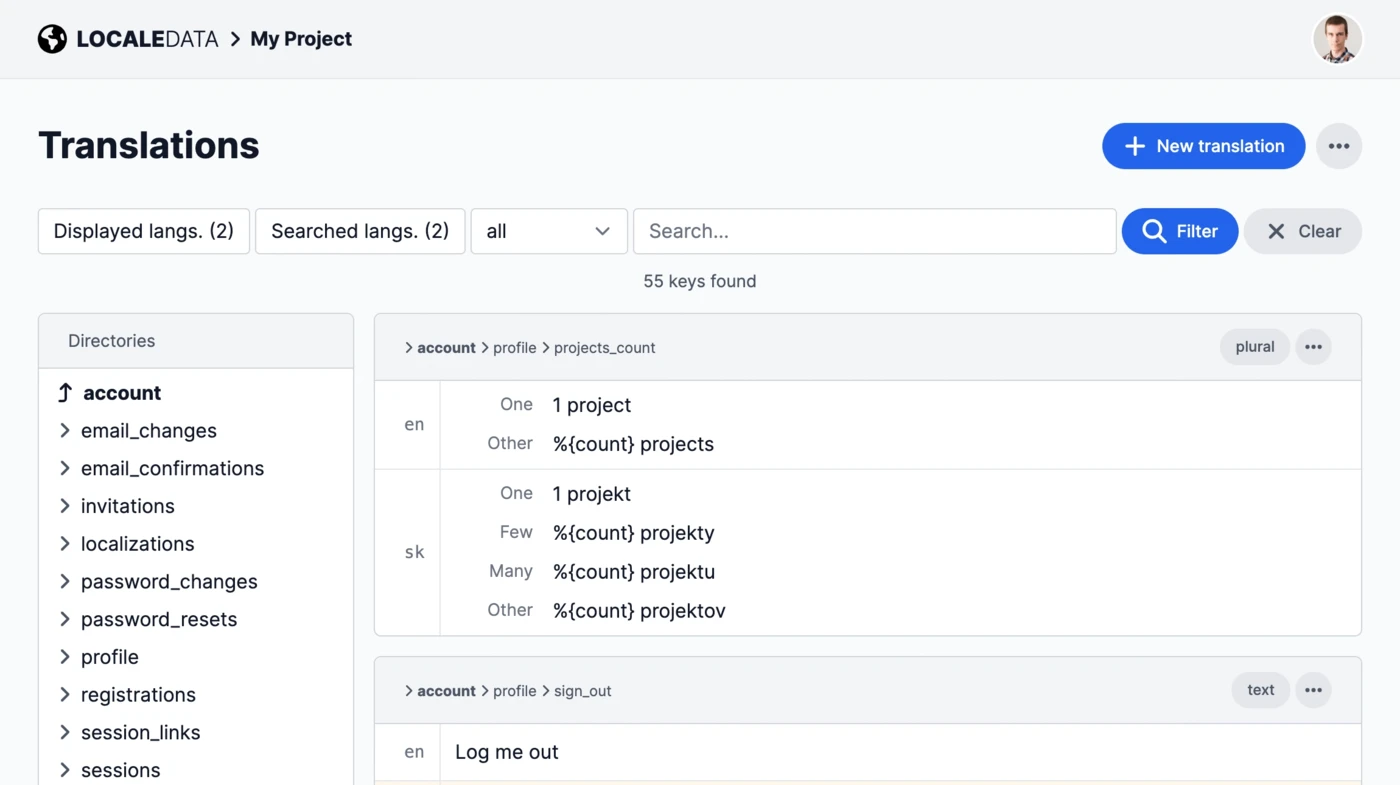
Task: Go up from the account directory
Action: (65, 393)
